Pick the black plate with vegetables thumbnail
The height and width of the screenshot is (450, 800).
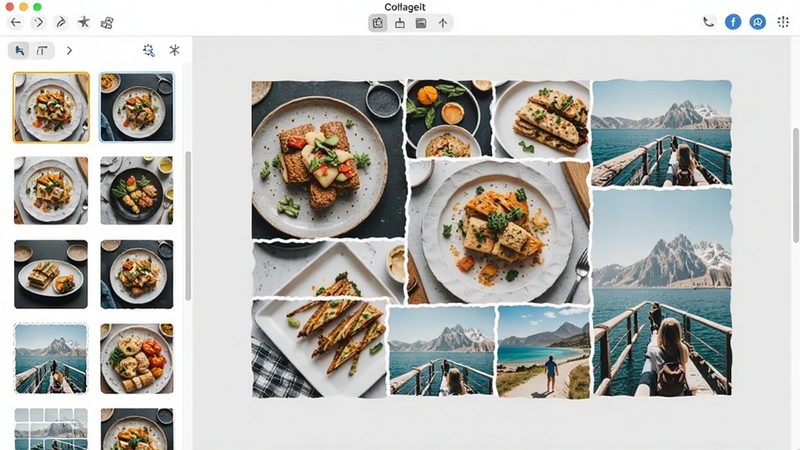coord(136,190)
